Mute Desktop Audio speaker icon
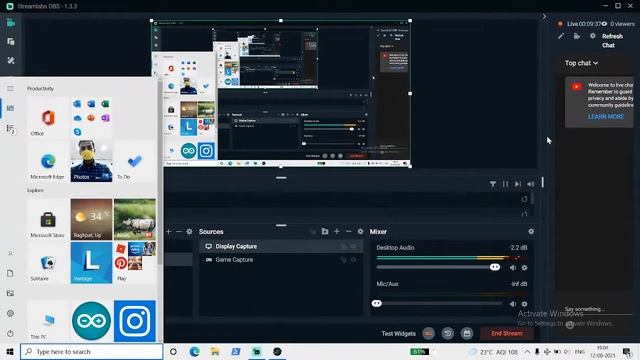640x360 pixels. [x=513, y=268]
